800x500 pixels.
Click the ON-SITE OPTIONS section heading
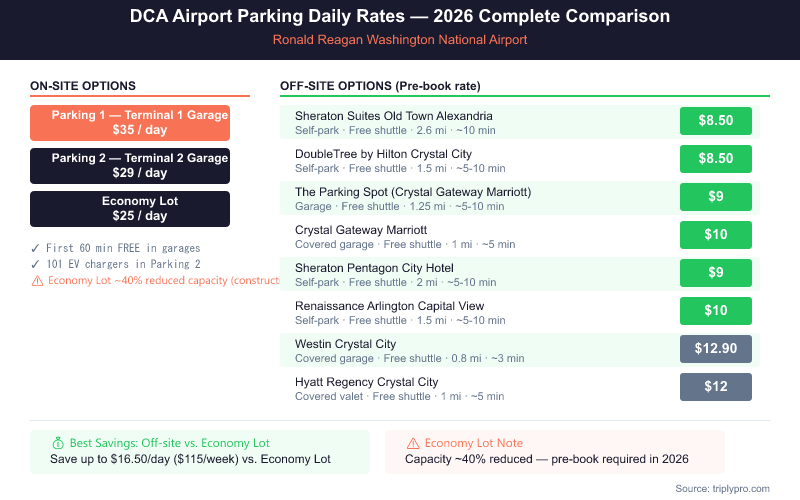coord(83,86)
